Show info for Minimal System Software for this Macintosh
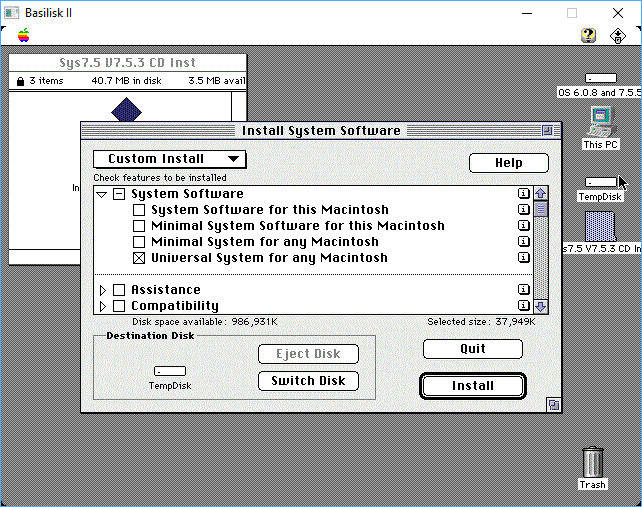 pos(524,225)
